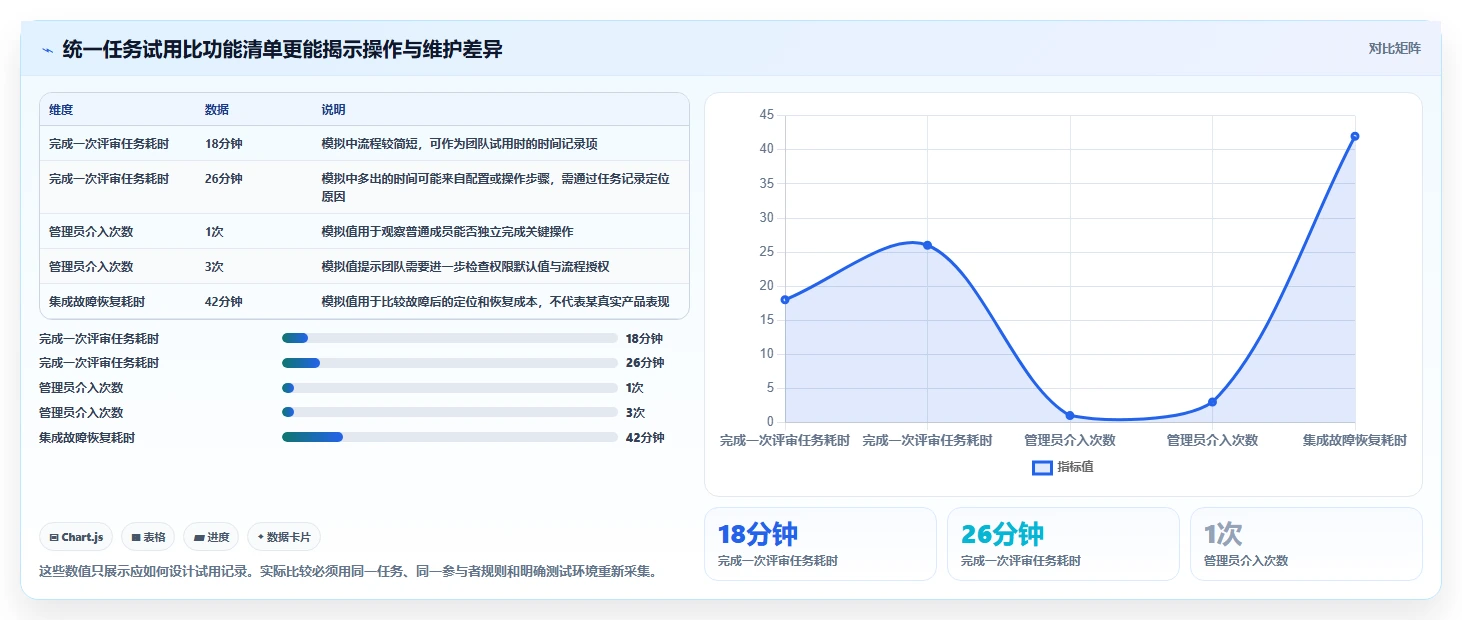The image size is (1462, 620).
Task: Click the chart data point at value 1
Action: [1070, 415]
